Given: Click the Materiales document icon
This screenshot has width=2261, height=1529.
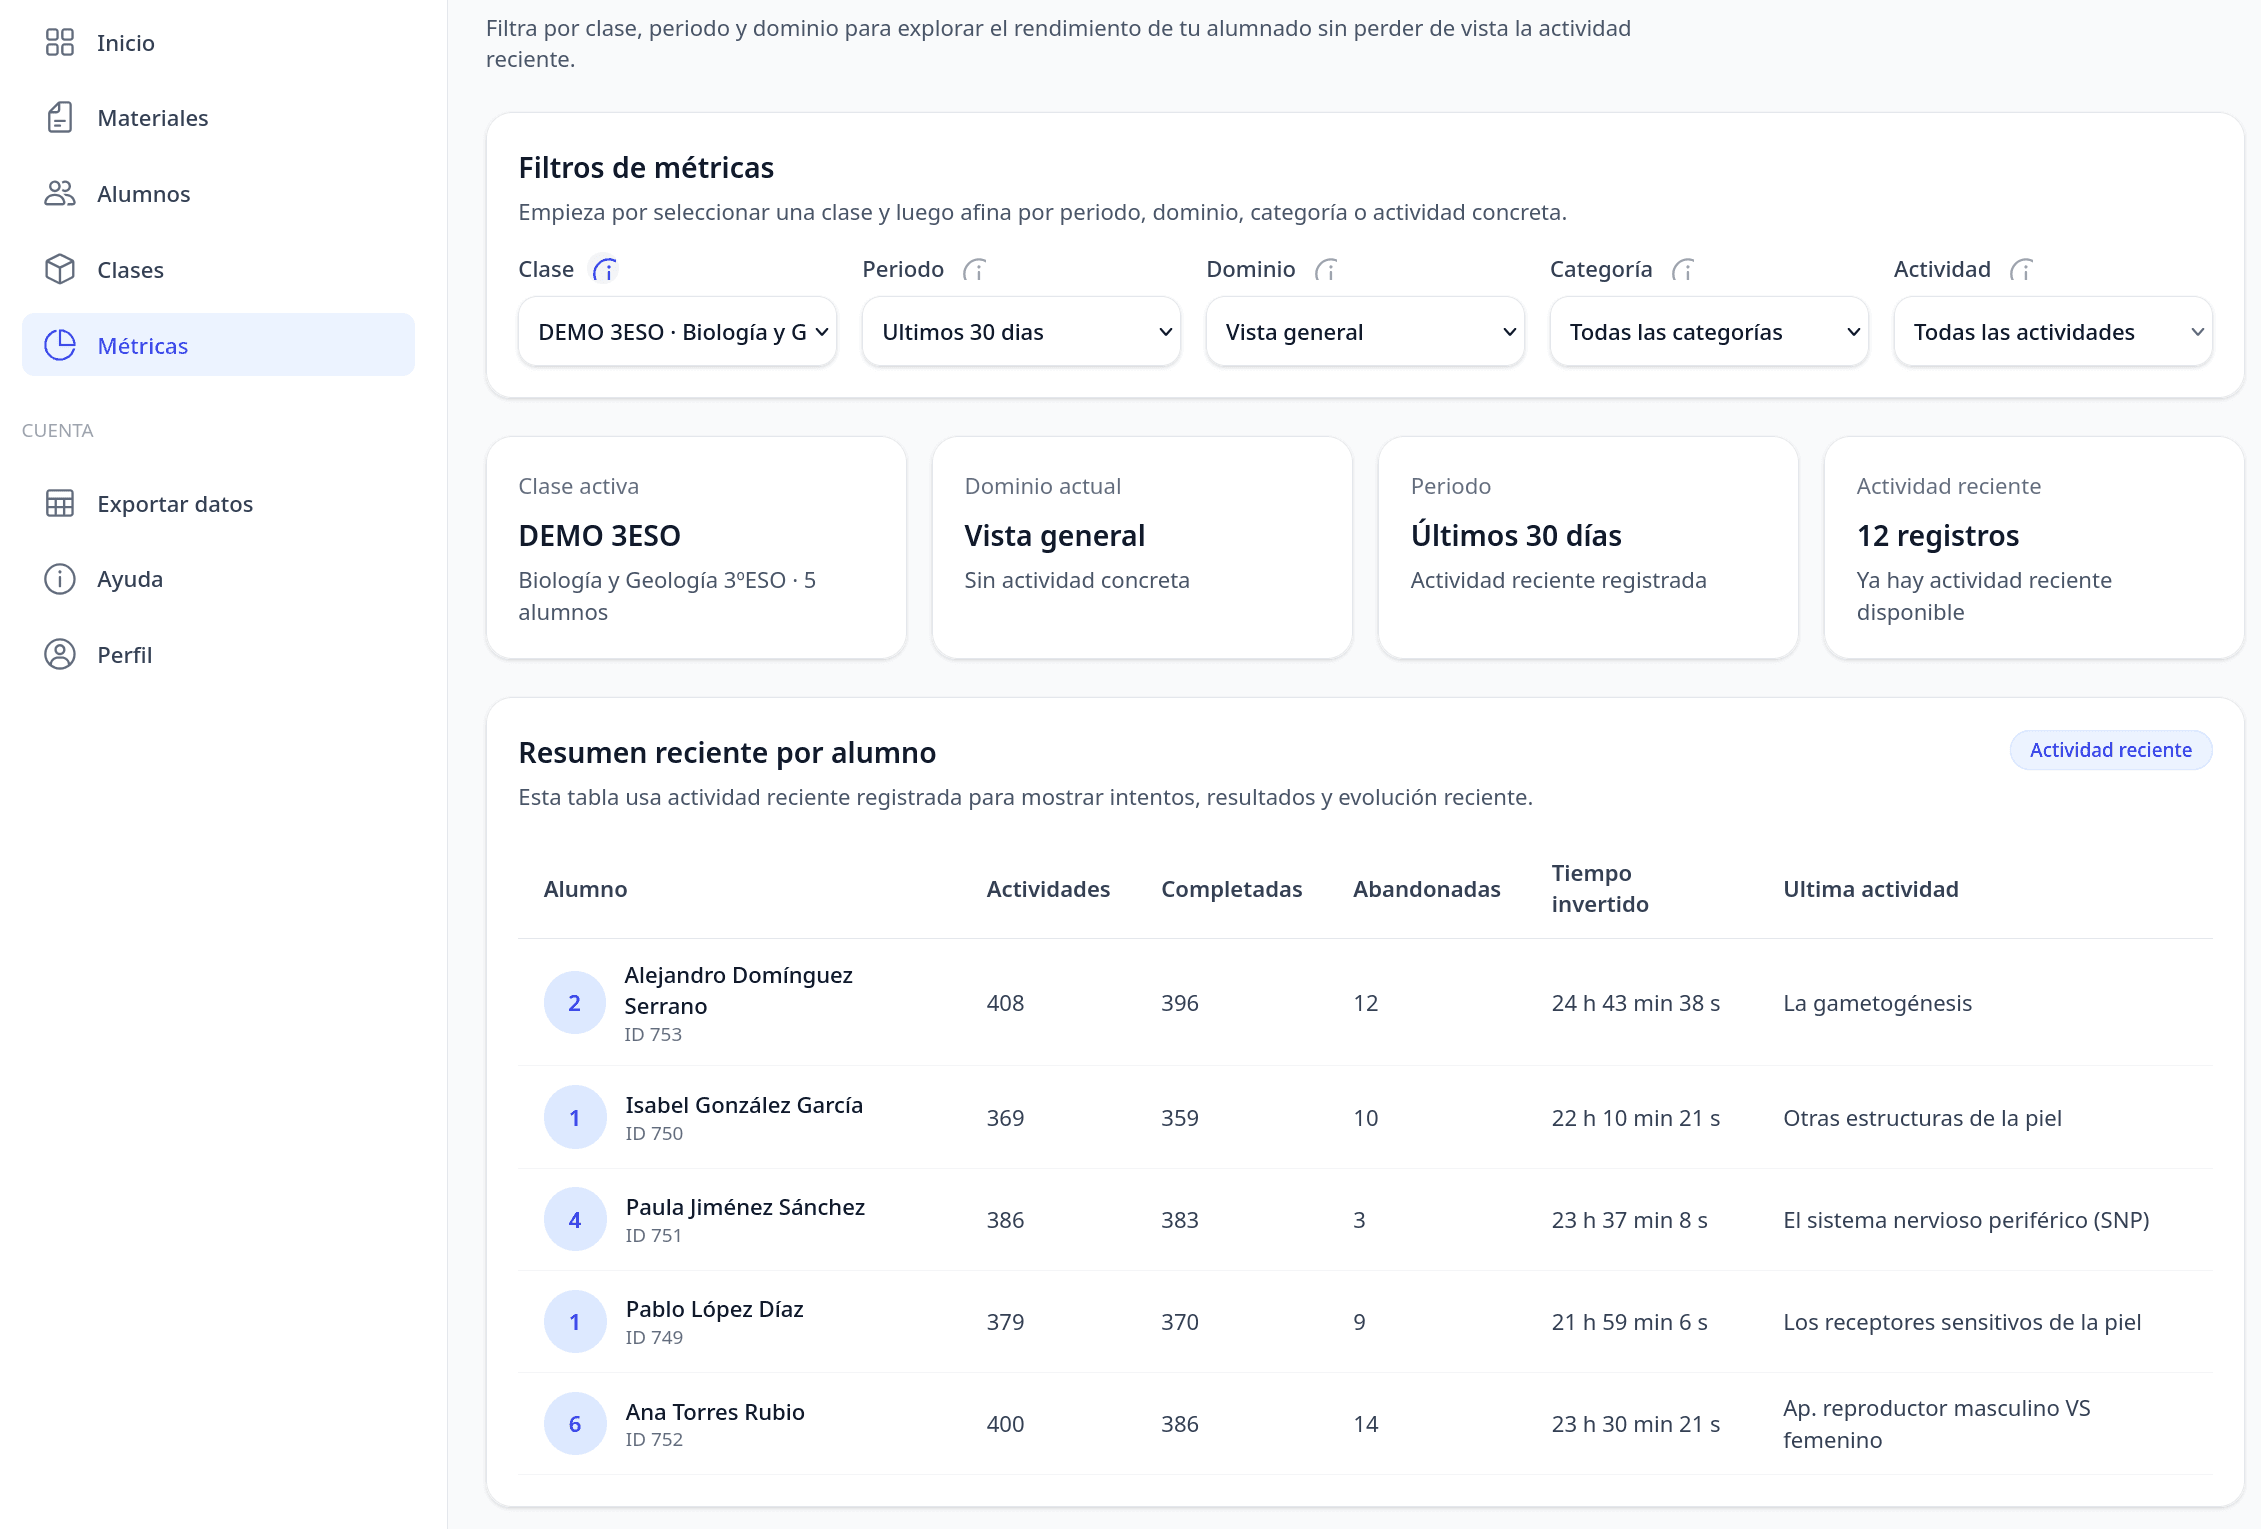Looking at the screenshot, I should click(x=60, y=118).
